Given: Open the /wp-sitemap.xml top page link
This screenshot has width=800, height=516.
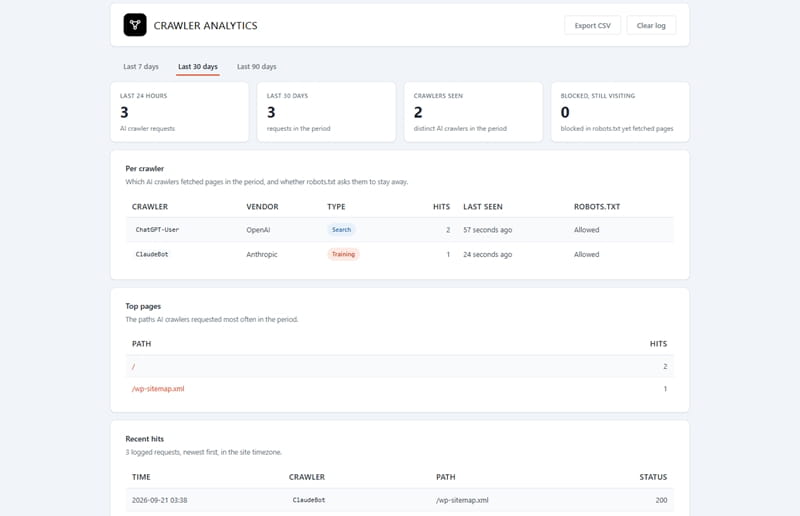Looking at the screenshot, I should [x=158, y=389].
